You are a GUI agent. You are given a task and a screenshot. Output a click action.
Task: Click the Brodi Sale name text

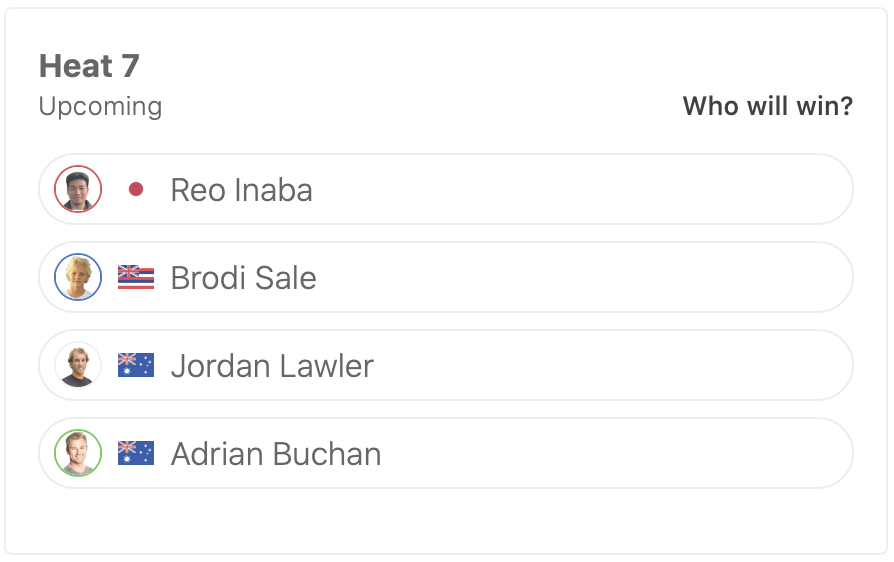pos(243,278)
